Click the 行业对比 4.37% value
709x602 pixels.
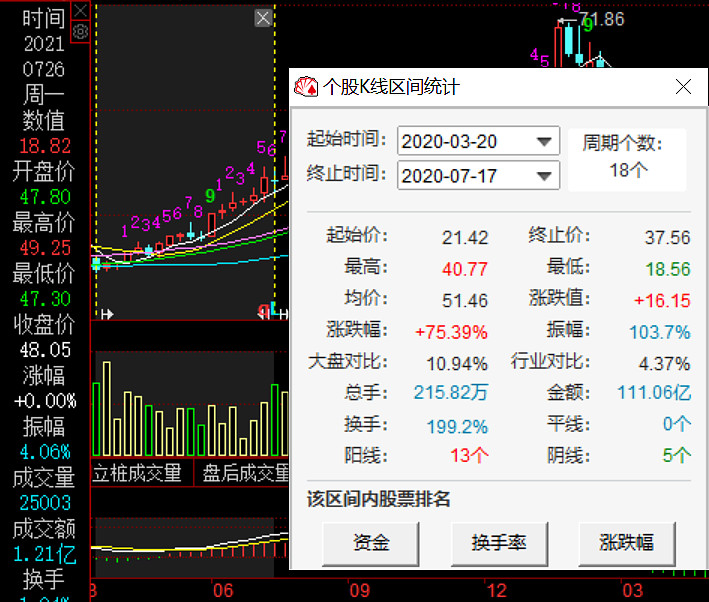pos(664,364)
